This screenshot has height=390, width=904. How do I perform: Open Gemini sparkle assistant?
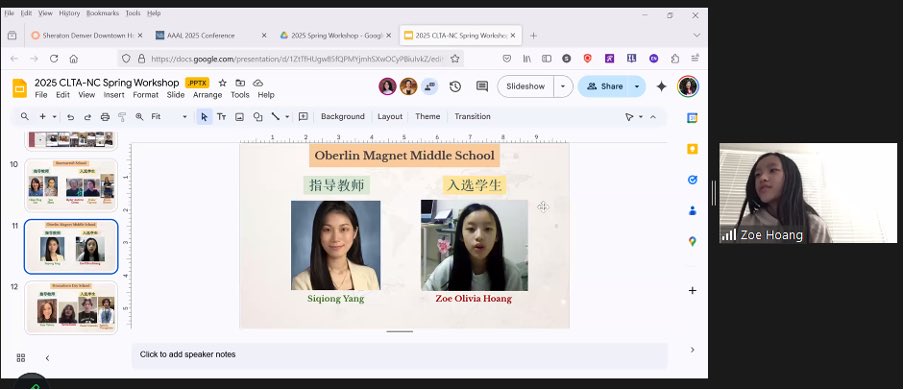(661, 87)
